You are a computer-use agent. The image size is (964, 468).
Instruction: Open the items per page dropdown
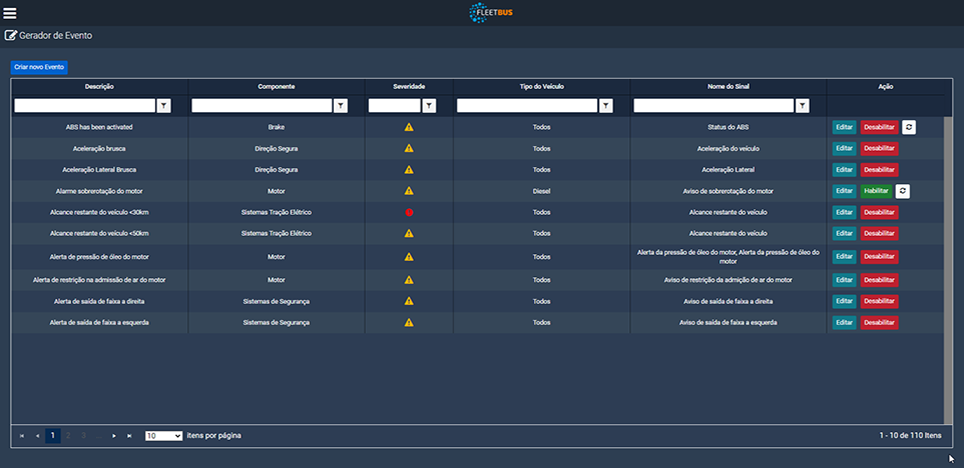click(164, 436)
